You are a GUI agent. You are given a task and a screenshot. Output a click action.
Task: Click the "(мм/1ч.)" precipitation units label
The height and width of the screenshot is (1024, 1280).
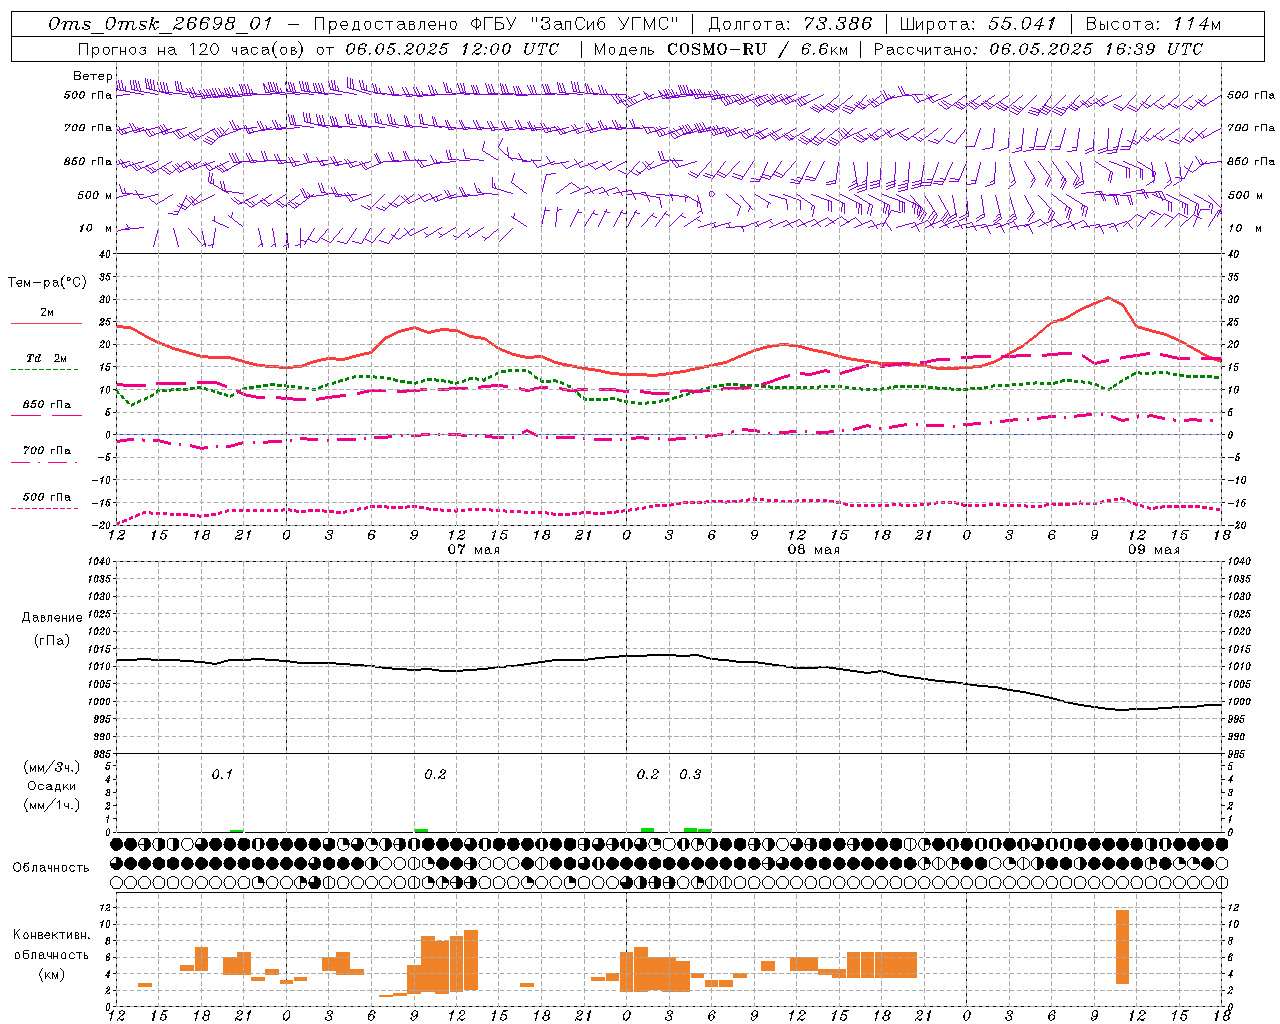[x=52, y=805]
